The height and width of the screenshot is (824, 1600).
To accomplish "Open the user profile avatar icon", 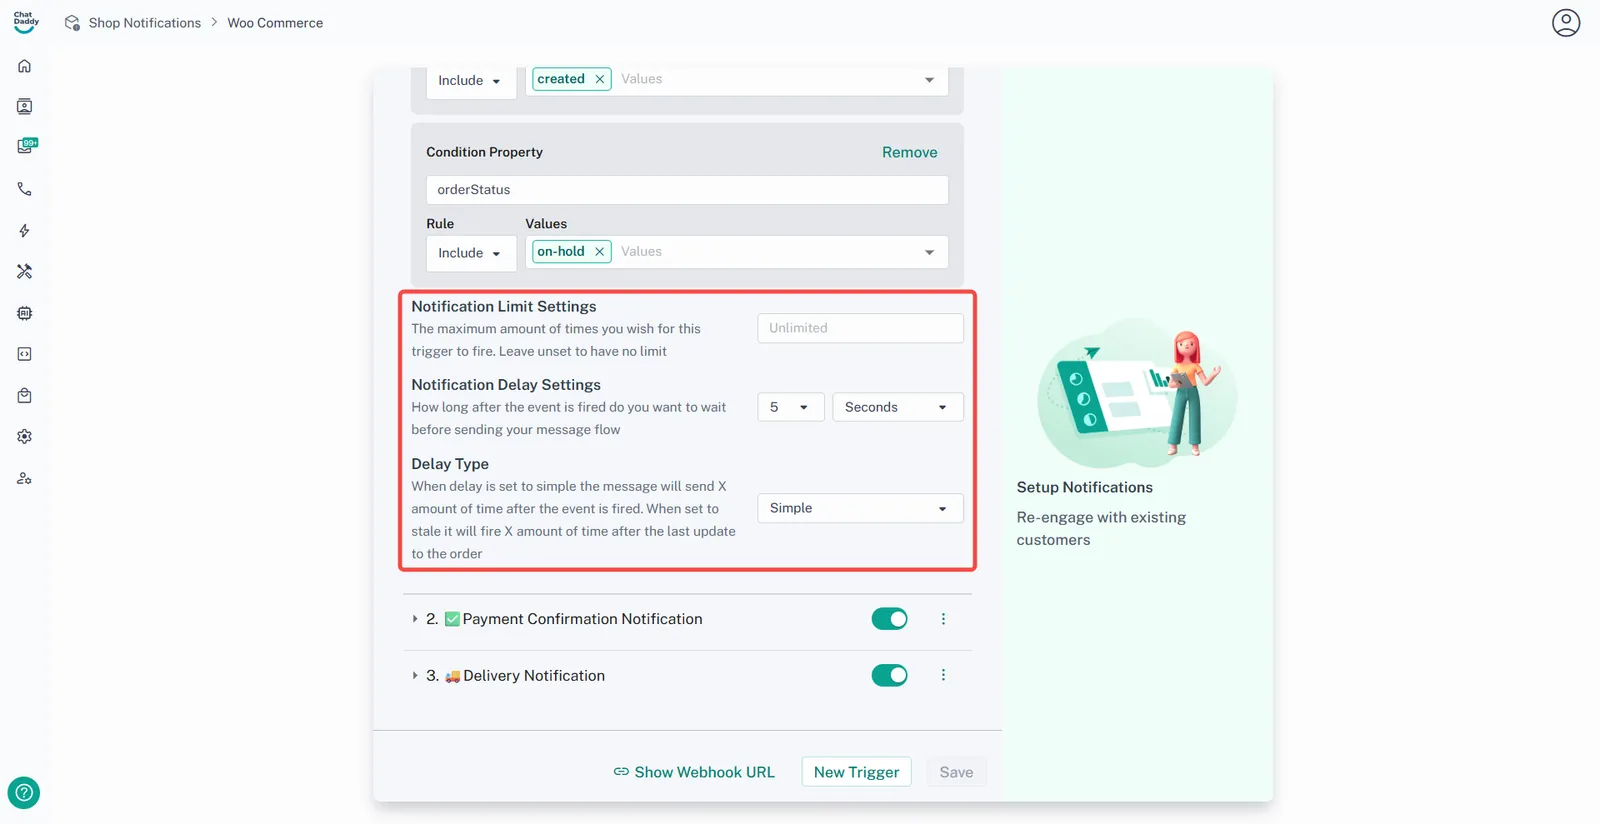I will coord(1565,23).
